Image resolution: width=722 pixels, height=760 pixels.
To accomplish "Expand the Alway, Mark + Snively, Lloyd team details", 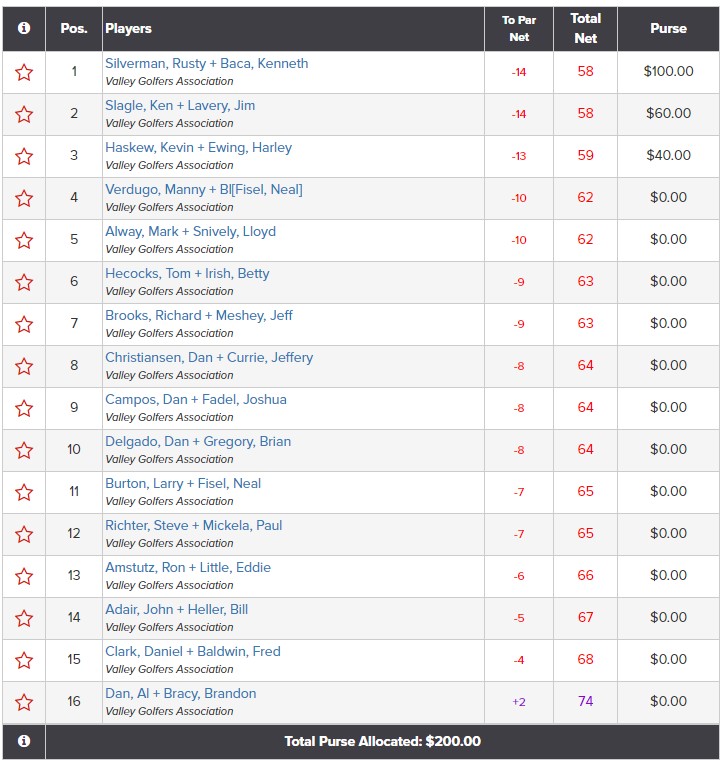I will pyautogui.click(x=190, y=232).
